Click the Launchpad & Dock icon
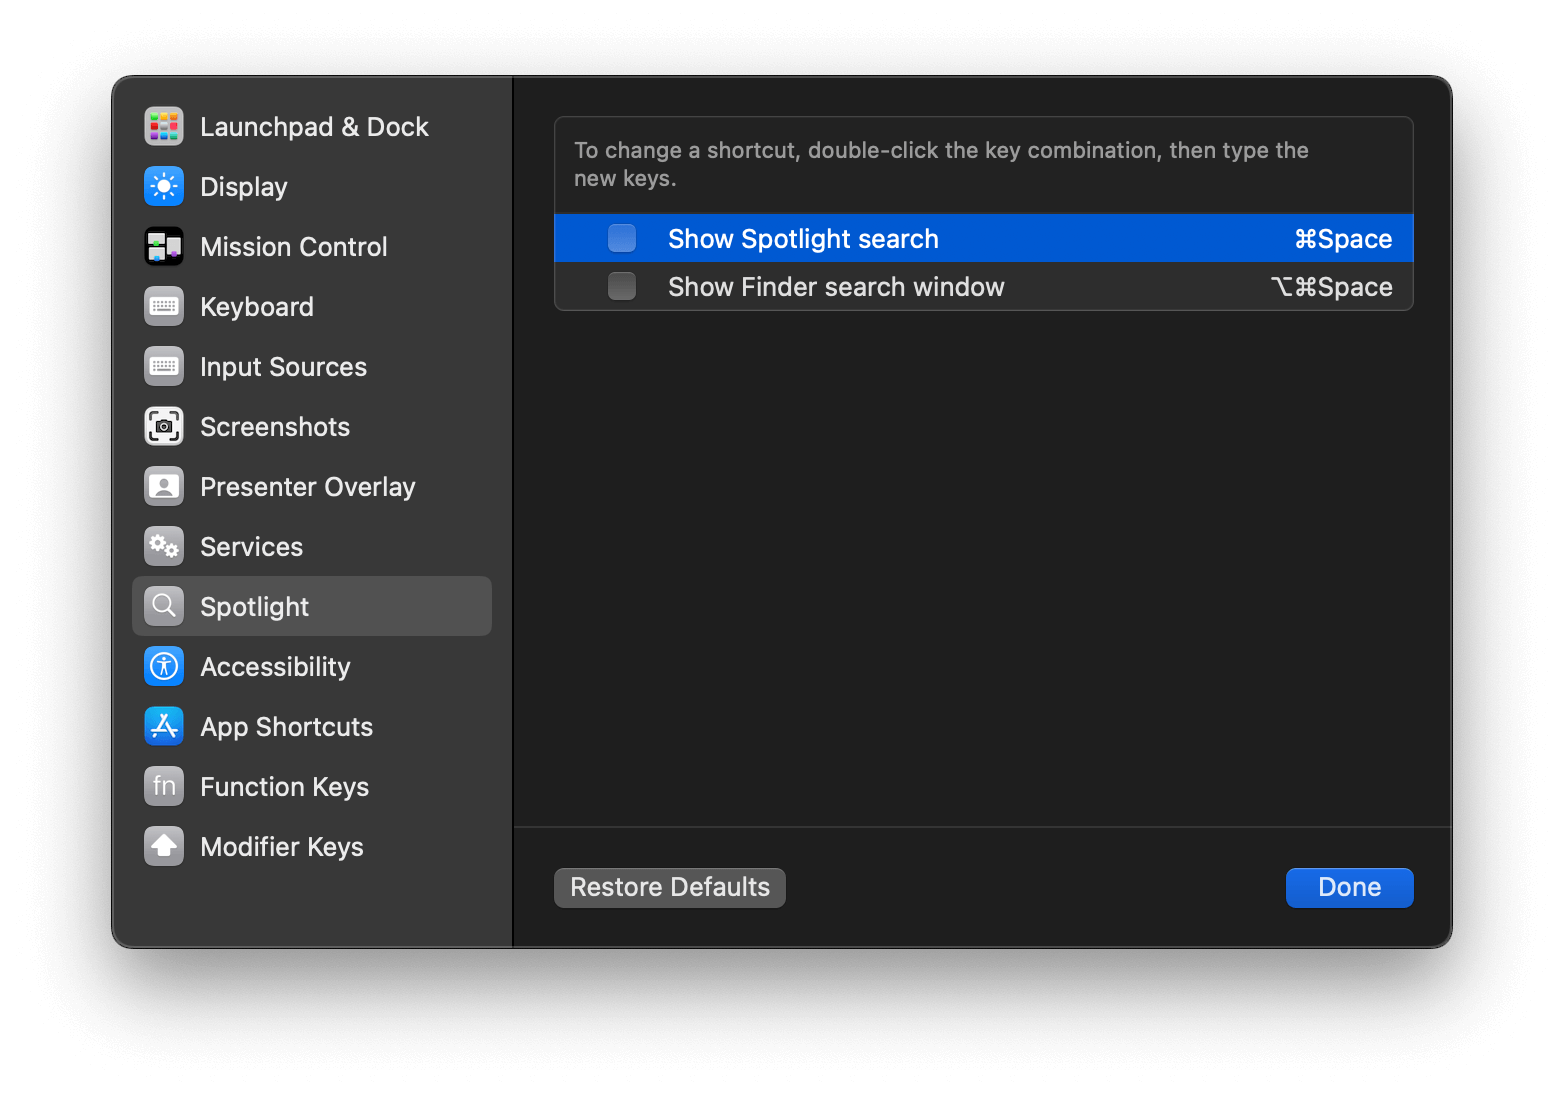Viewport: 1564px width, 1096px height. coord(164,126)
